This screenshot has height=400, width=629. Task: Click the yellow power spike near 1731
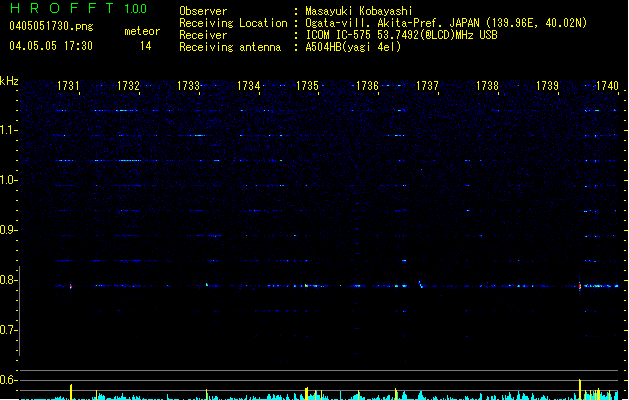tap(71, 392)
